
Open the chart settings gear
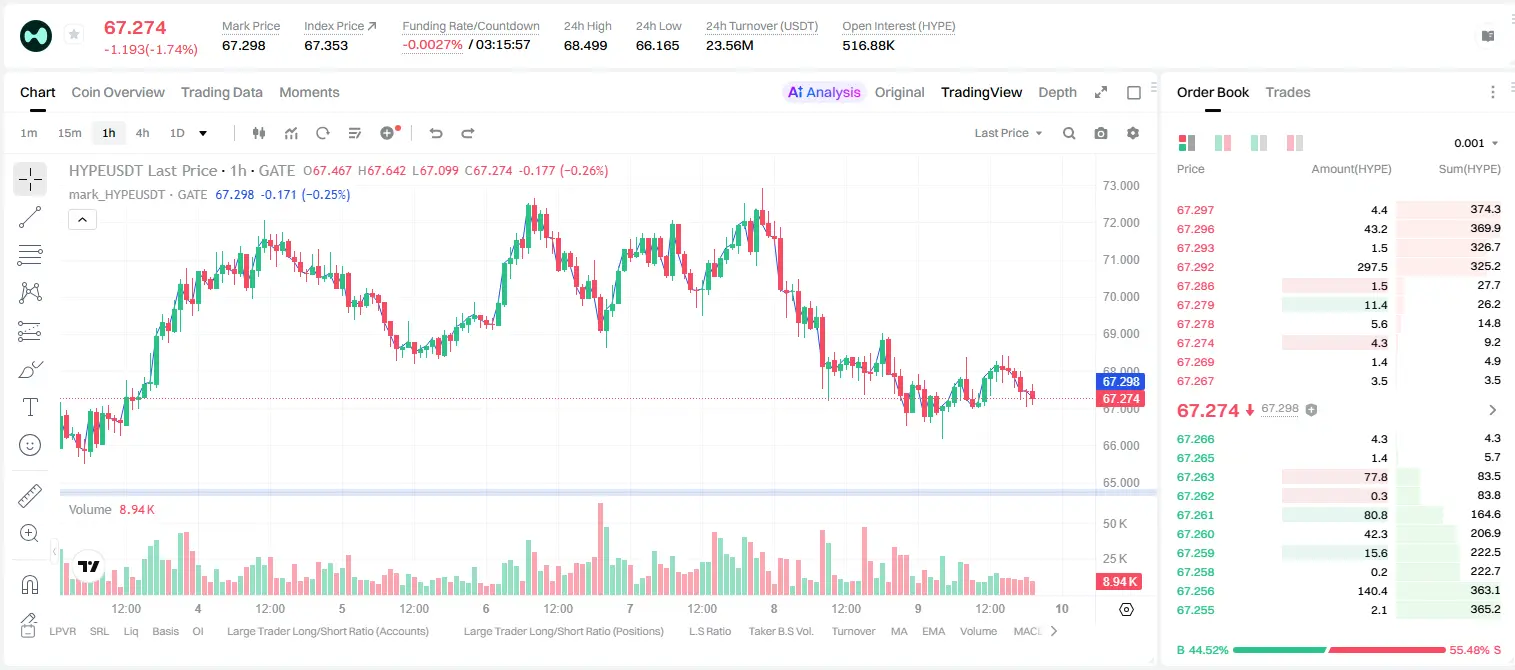(1133, 133)
